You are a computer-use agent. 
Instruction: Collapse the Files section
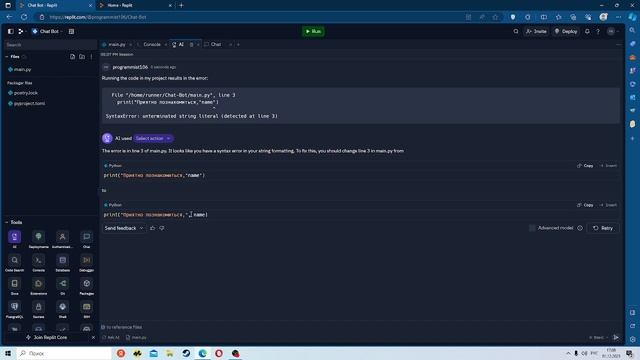coord(7,57)
